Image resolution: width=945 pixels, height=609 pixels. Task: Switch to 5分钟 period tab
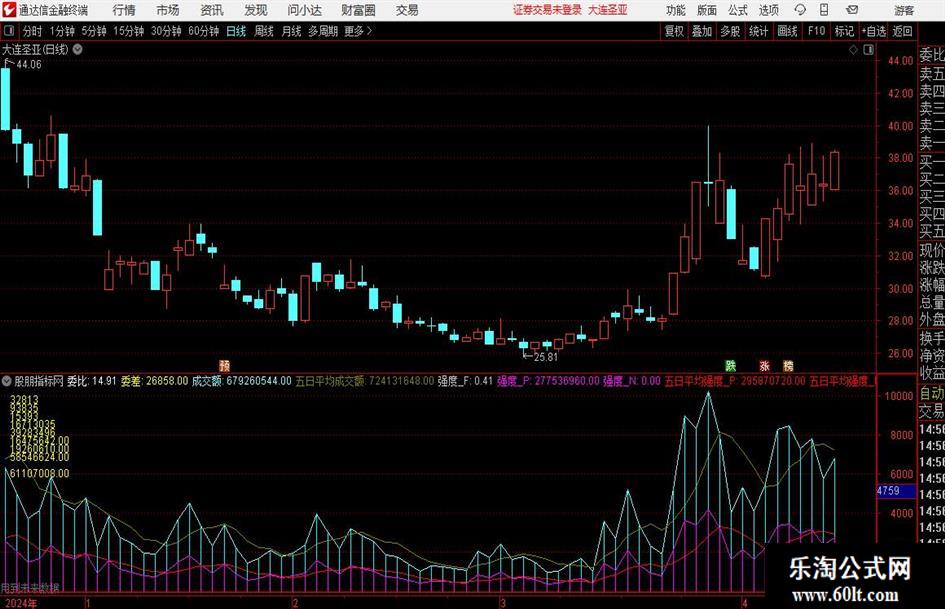tap(94, 31)
